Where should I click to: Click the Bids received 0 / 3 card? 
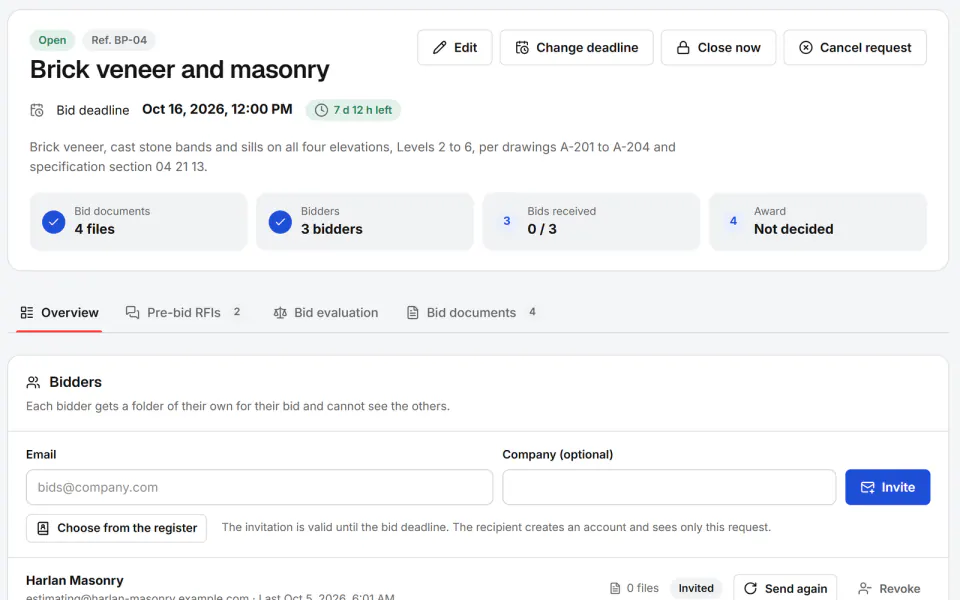click(591, 222)
